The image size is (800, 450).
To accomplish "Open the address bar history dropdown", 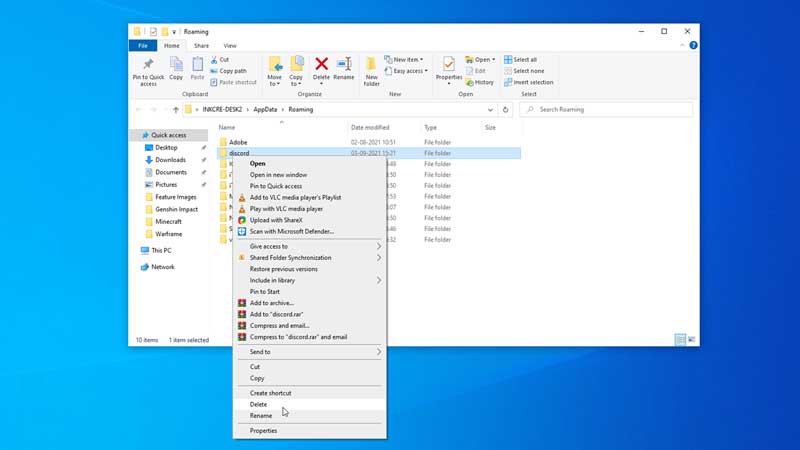I will point(490,110).
